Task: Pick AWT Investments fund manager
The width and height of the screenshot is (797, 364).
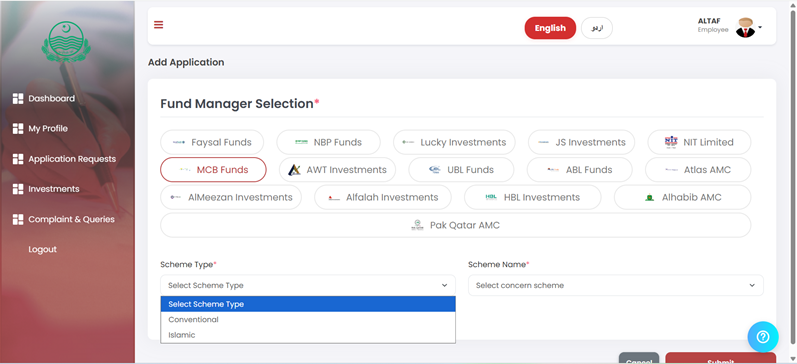Action: point(338,170)
